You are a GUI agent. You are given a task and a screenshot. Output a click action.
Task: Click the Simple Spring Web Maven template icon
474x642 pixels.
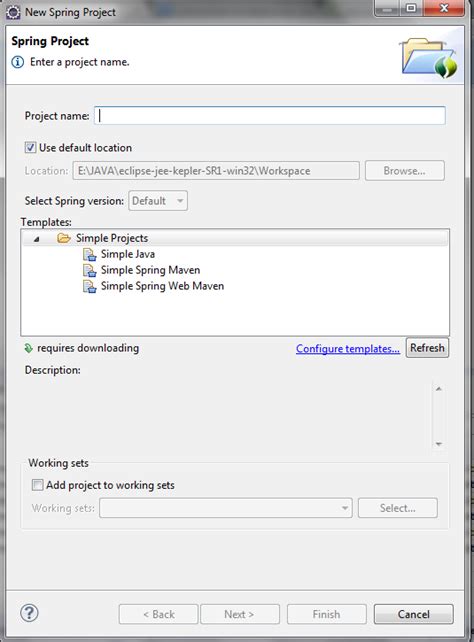tap(90, 286)
